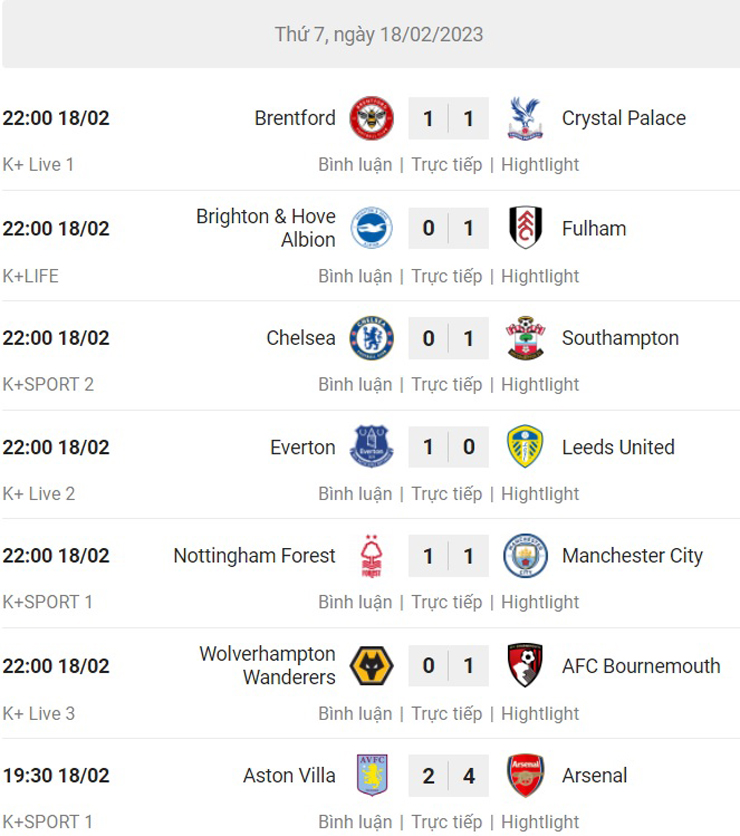This screenshot has width=740, height=836.
Task: Click the Crystal Palace eagle crest
Action: coord(525,118)
